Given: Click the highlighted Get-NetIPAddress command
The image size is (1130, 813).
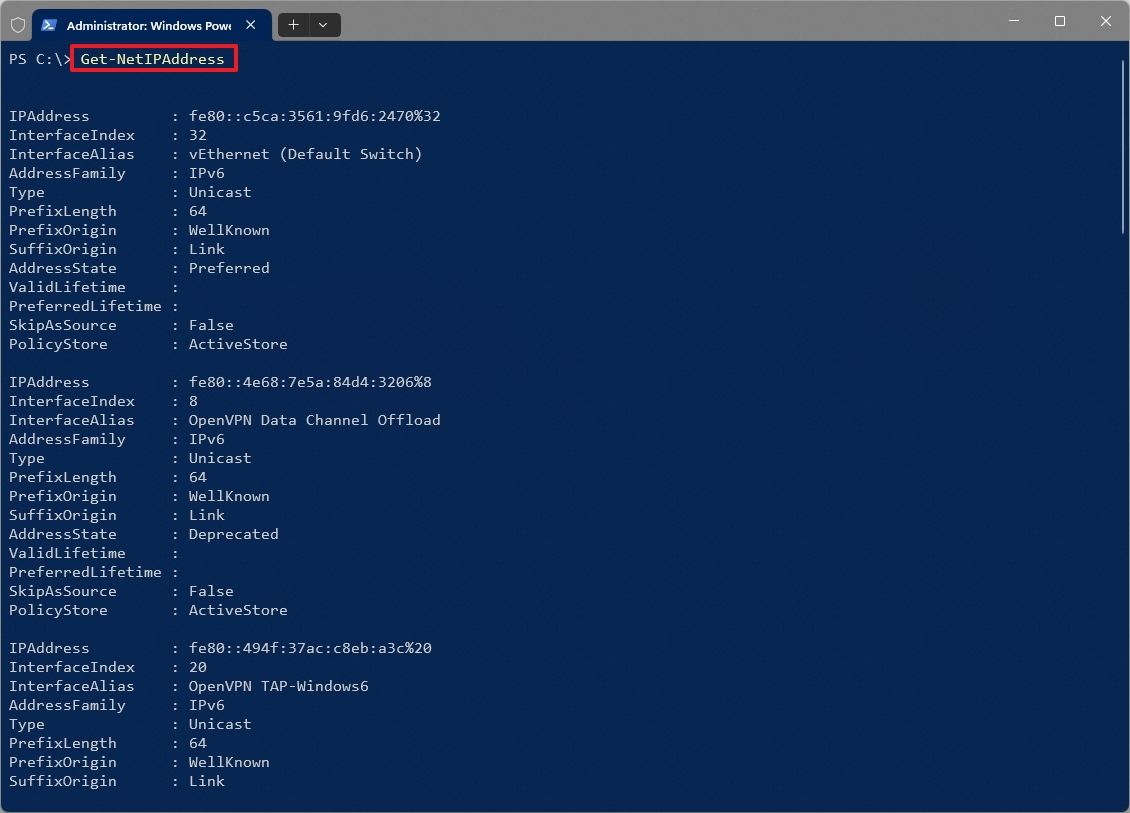Looking at the screenshot, I should (154, 59).
